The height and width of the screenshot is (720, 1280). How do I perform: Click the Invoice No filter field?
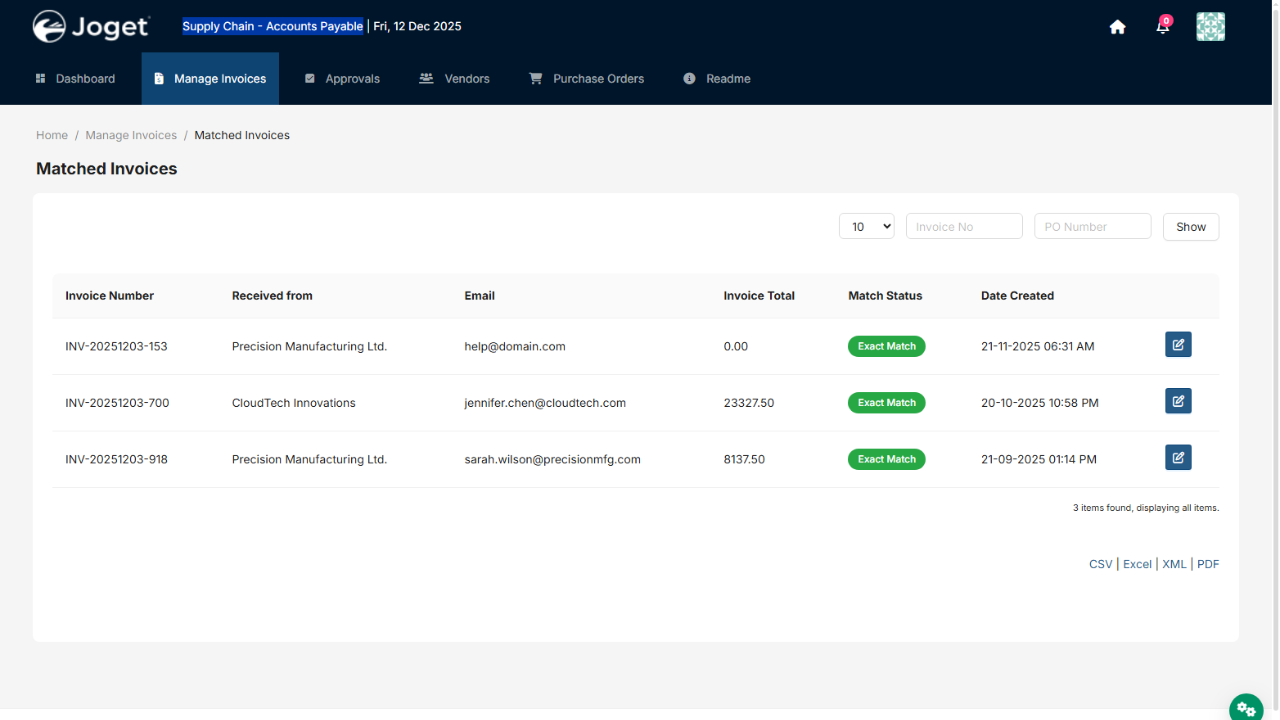click(x=964, y=227)
